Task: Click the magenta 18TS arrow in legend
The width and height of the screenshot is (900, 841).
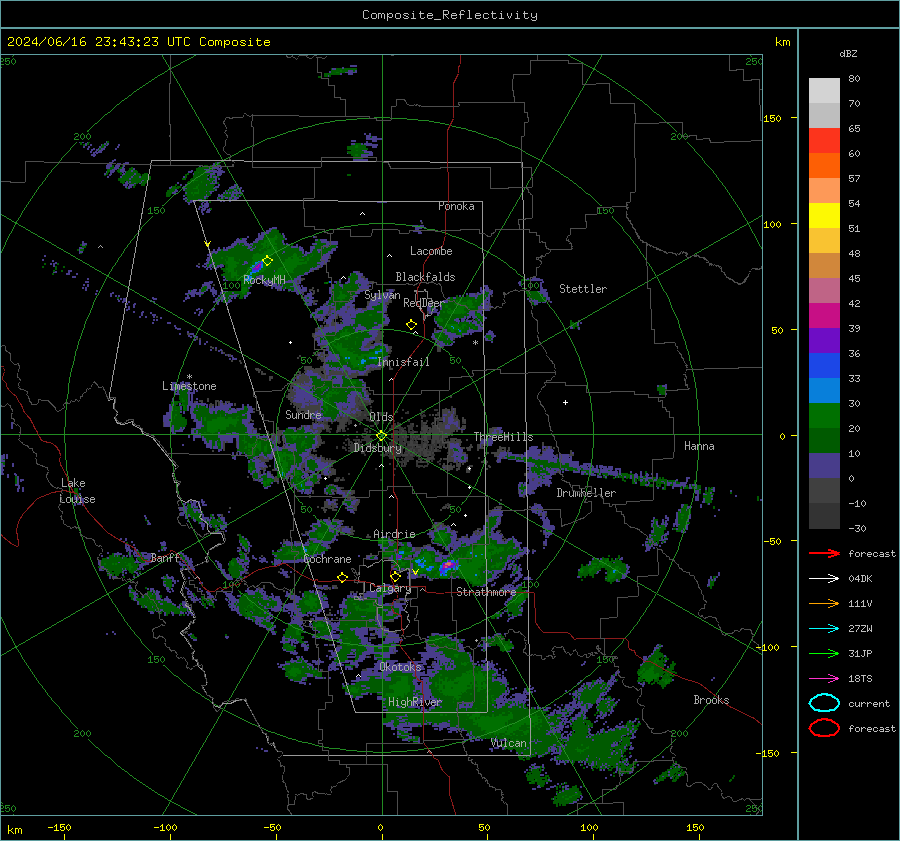Action: [824, 679]
